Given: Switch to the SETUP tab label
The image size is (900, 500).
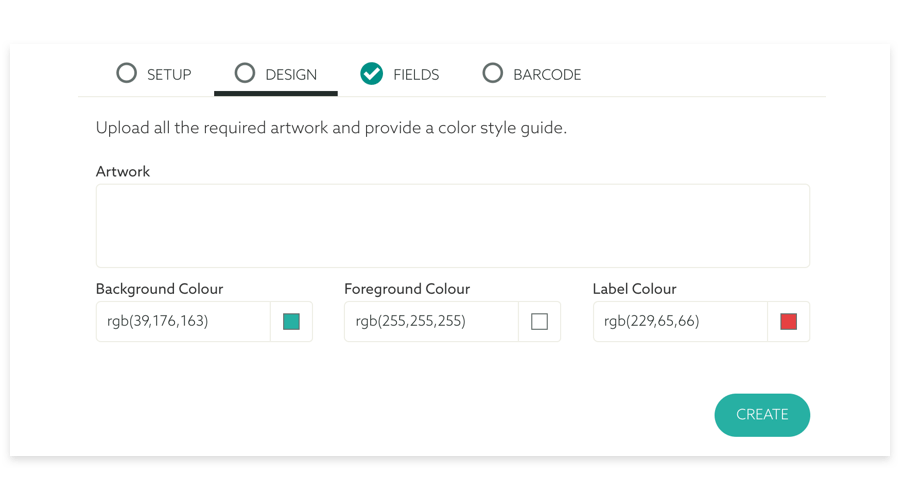Looking at the screenshot, I should (169, 74).
